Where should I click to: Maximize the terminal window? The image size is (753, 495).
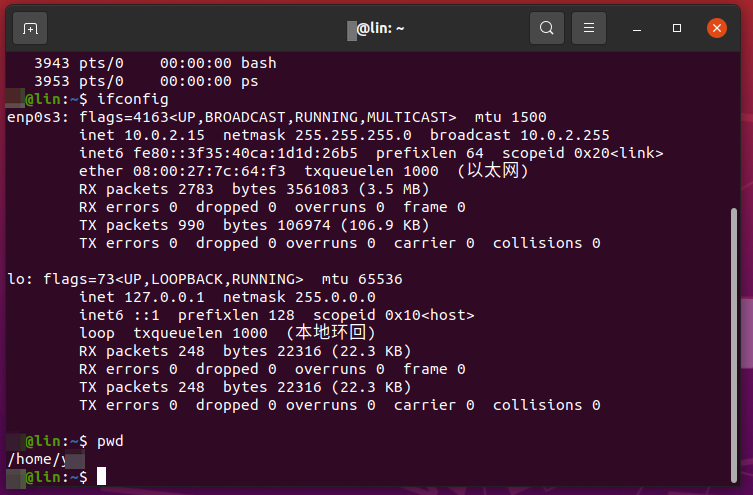coord(677,28)
